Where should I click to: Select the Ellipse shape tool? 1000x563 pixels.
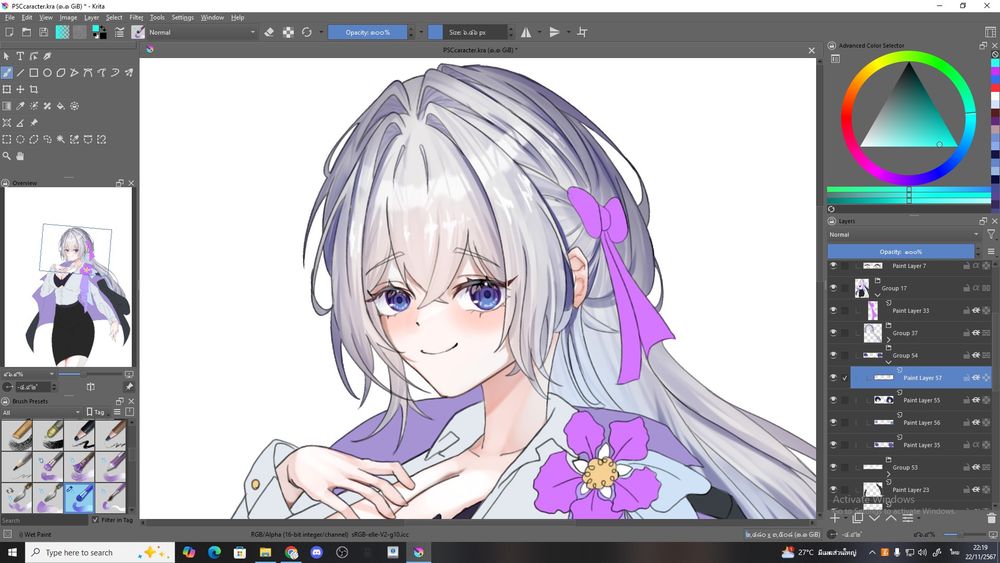47,73
